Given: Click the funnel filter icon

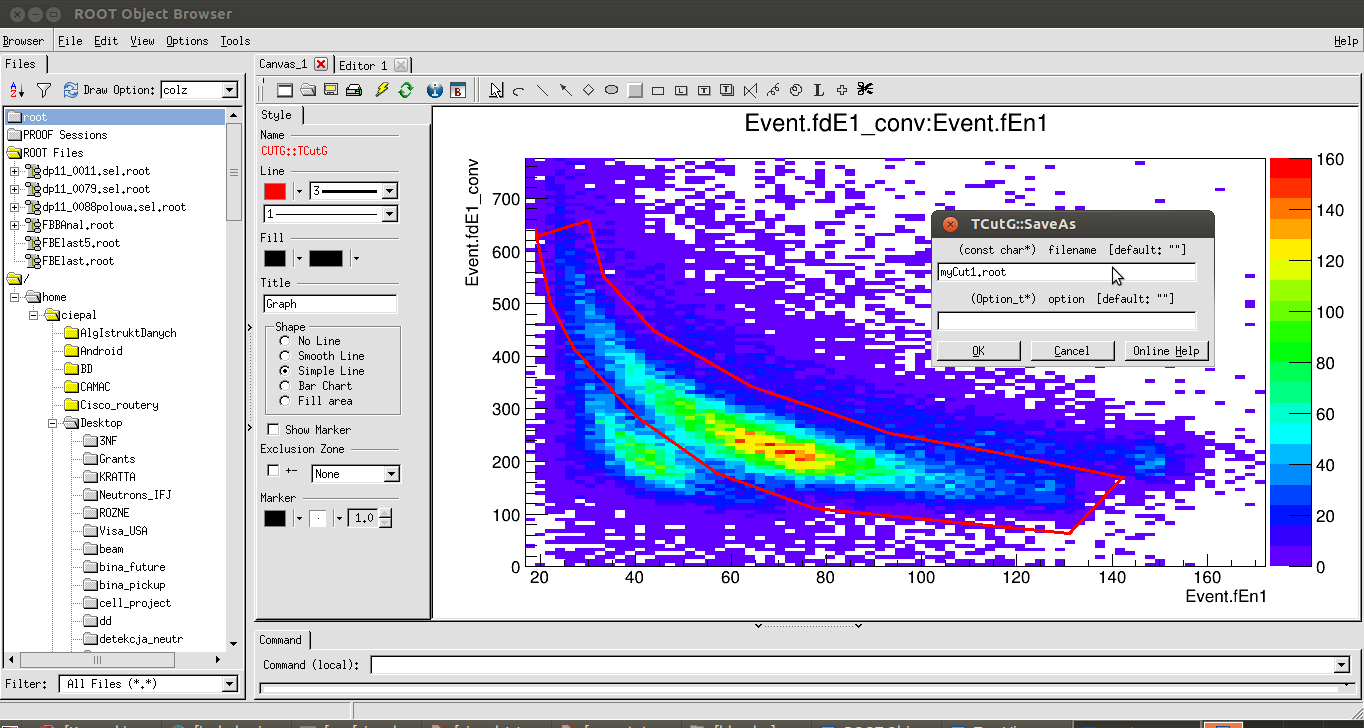Looking at the screenshot, I should click(44, 90).
